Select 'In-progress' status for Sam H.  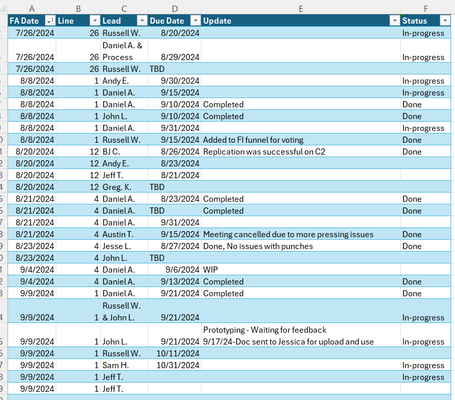point(426,365)
